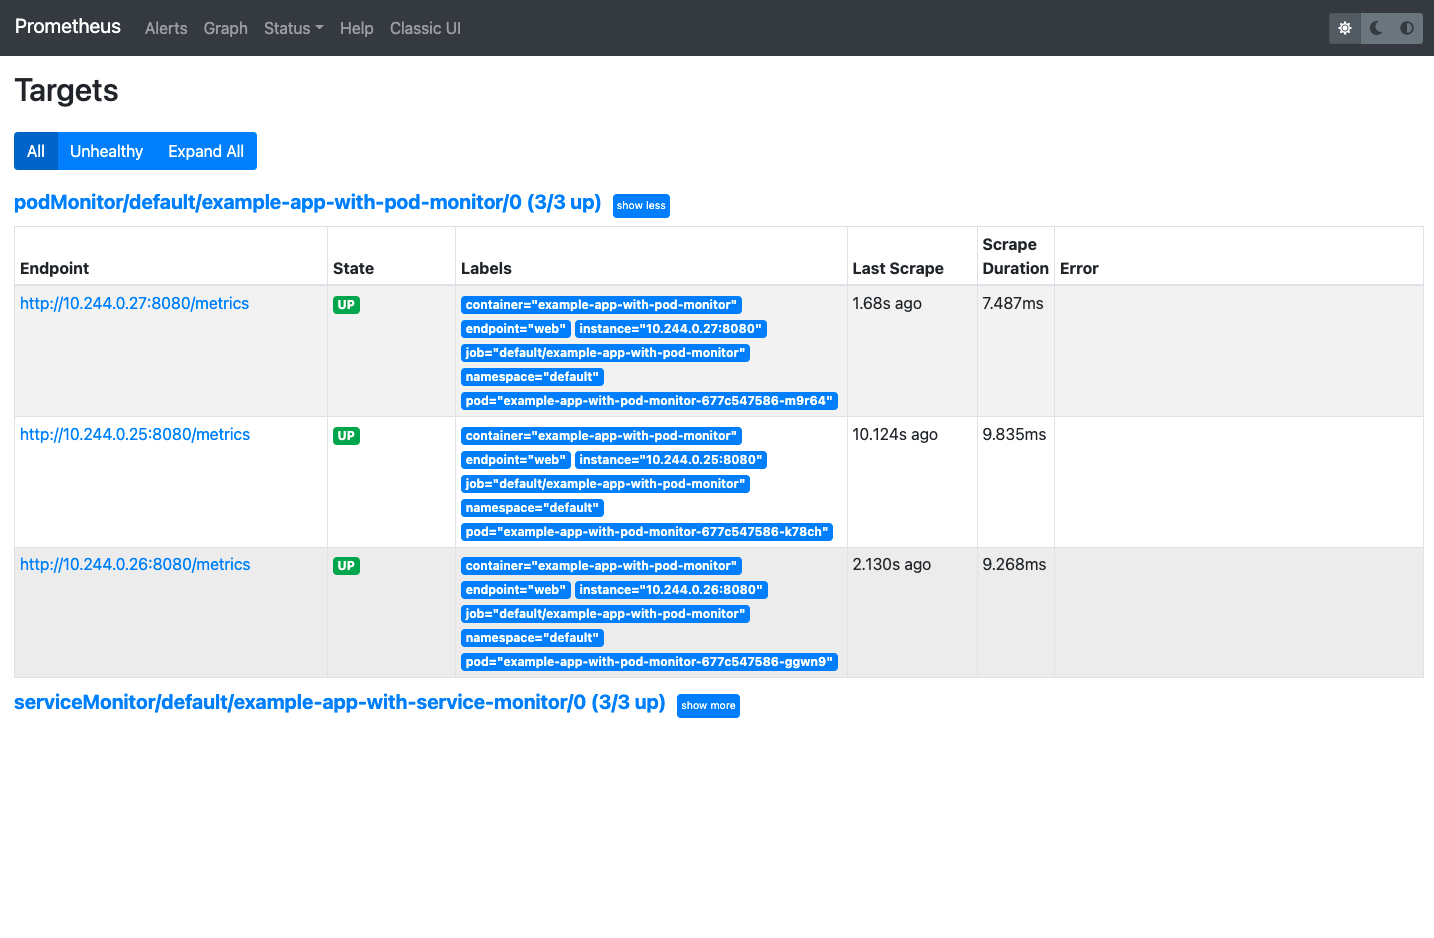
Task: Open the 10.244.0.27:8080 metrics endpoint
Action: (x=135, y=303)
